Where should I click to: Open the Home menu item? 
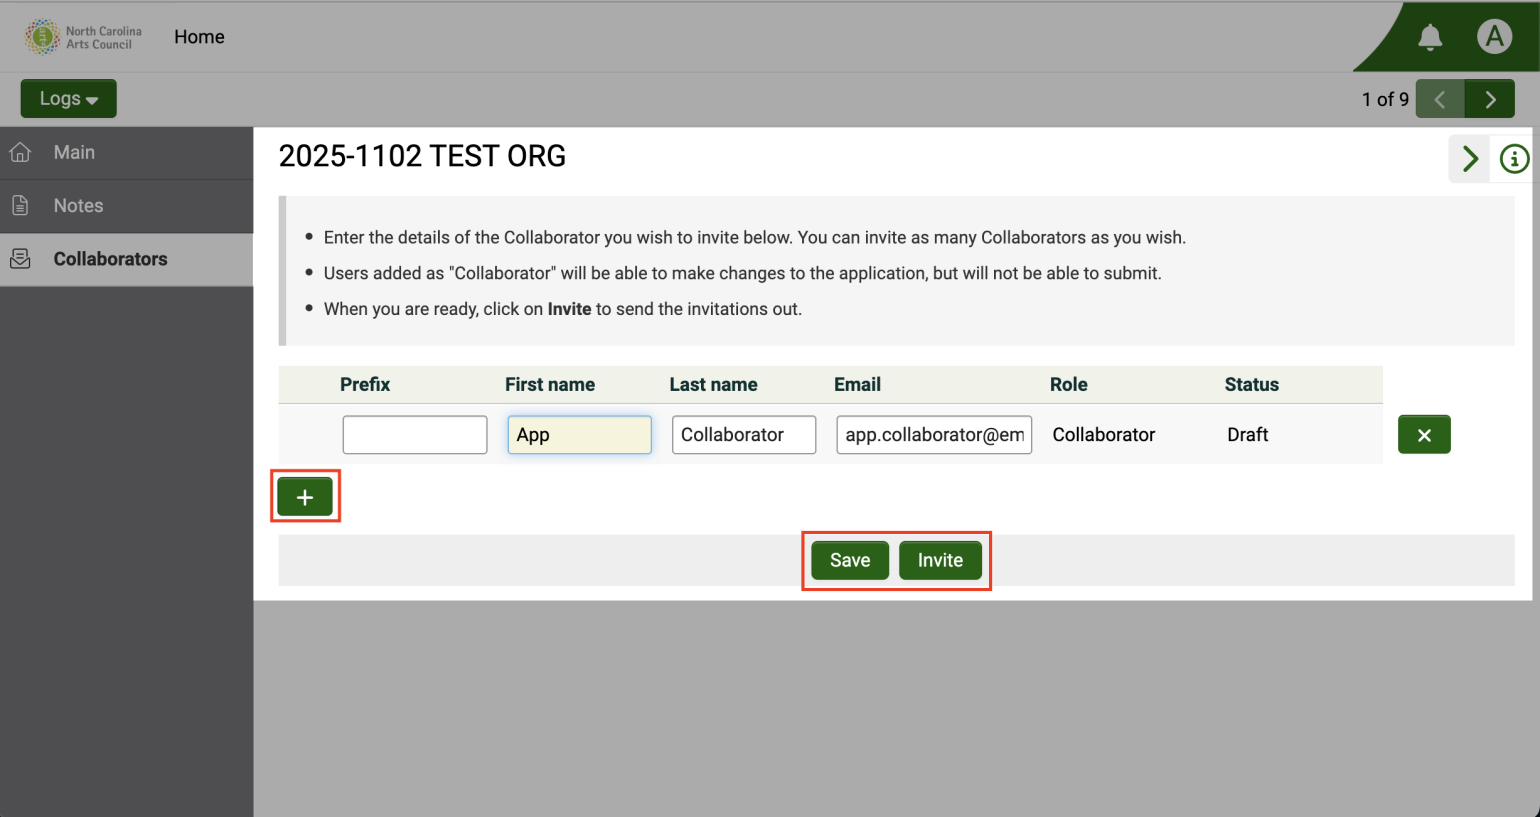pyautogui.click(x=198, y=36)
